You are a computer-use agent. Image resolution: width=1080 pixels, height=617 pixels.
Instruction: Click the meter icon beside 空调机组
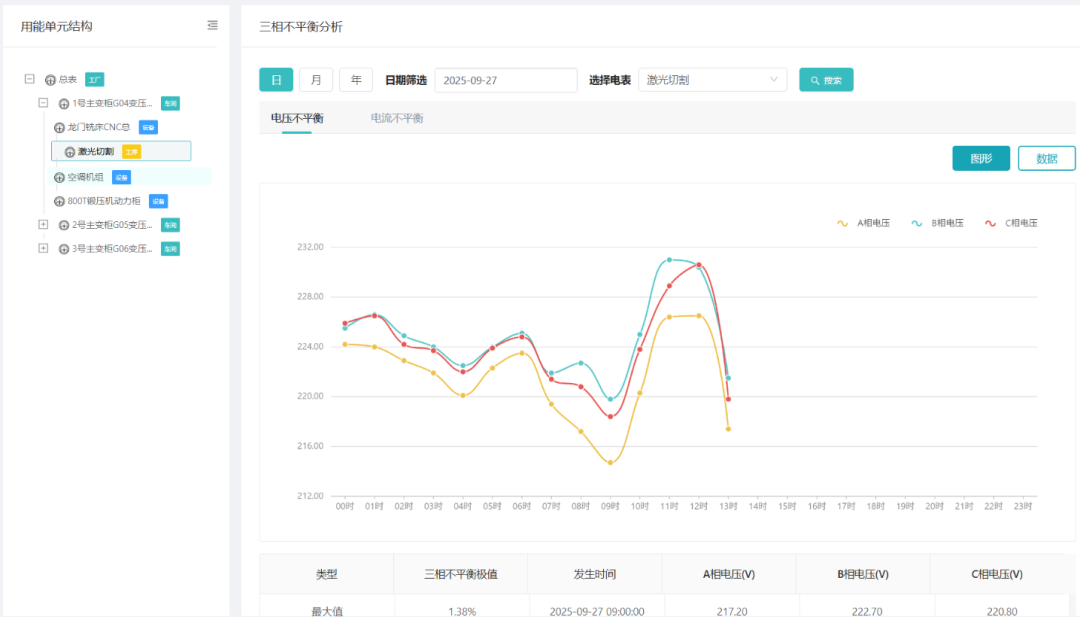coord(59,177)
